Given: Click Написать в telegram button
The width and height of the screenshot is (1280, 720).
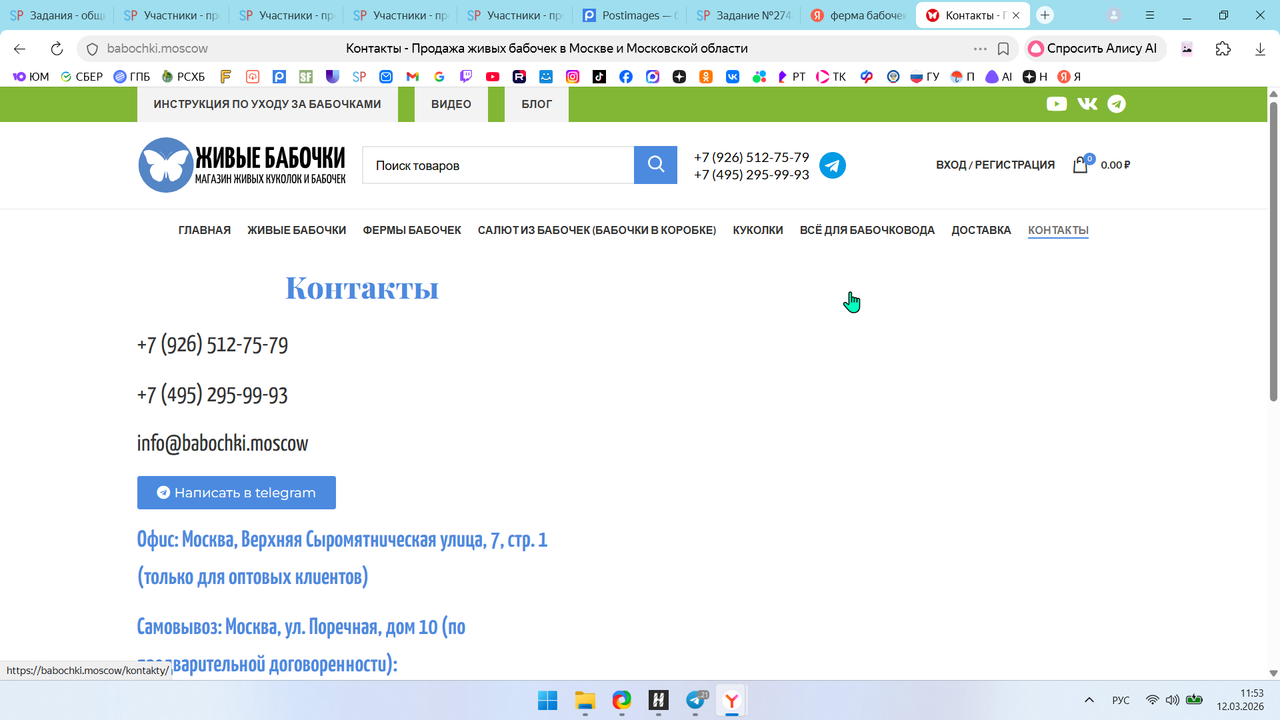Looking at the screenshot, I should click(236, 492).
